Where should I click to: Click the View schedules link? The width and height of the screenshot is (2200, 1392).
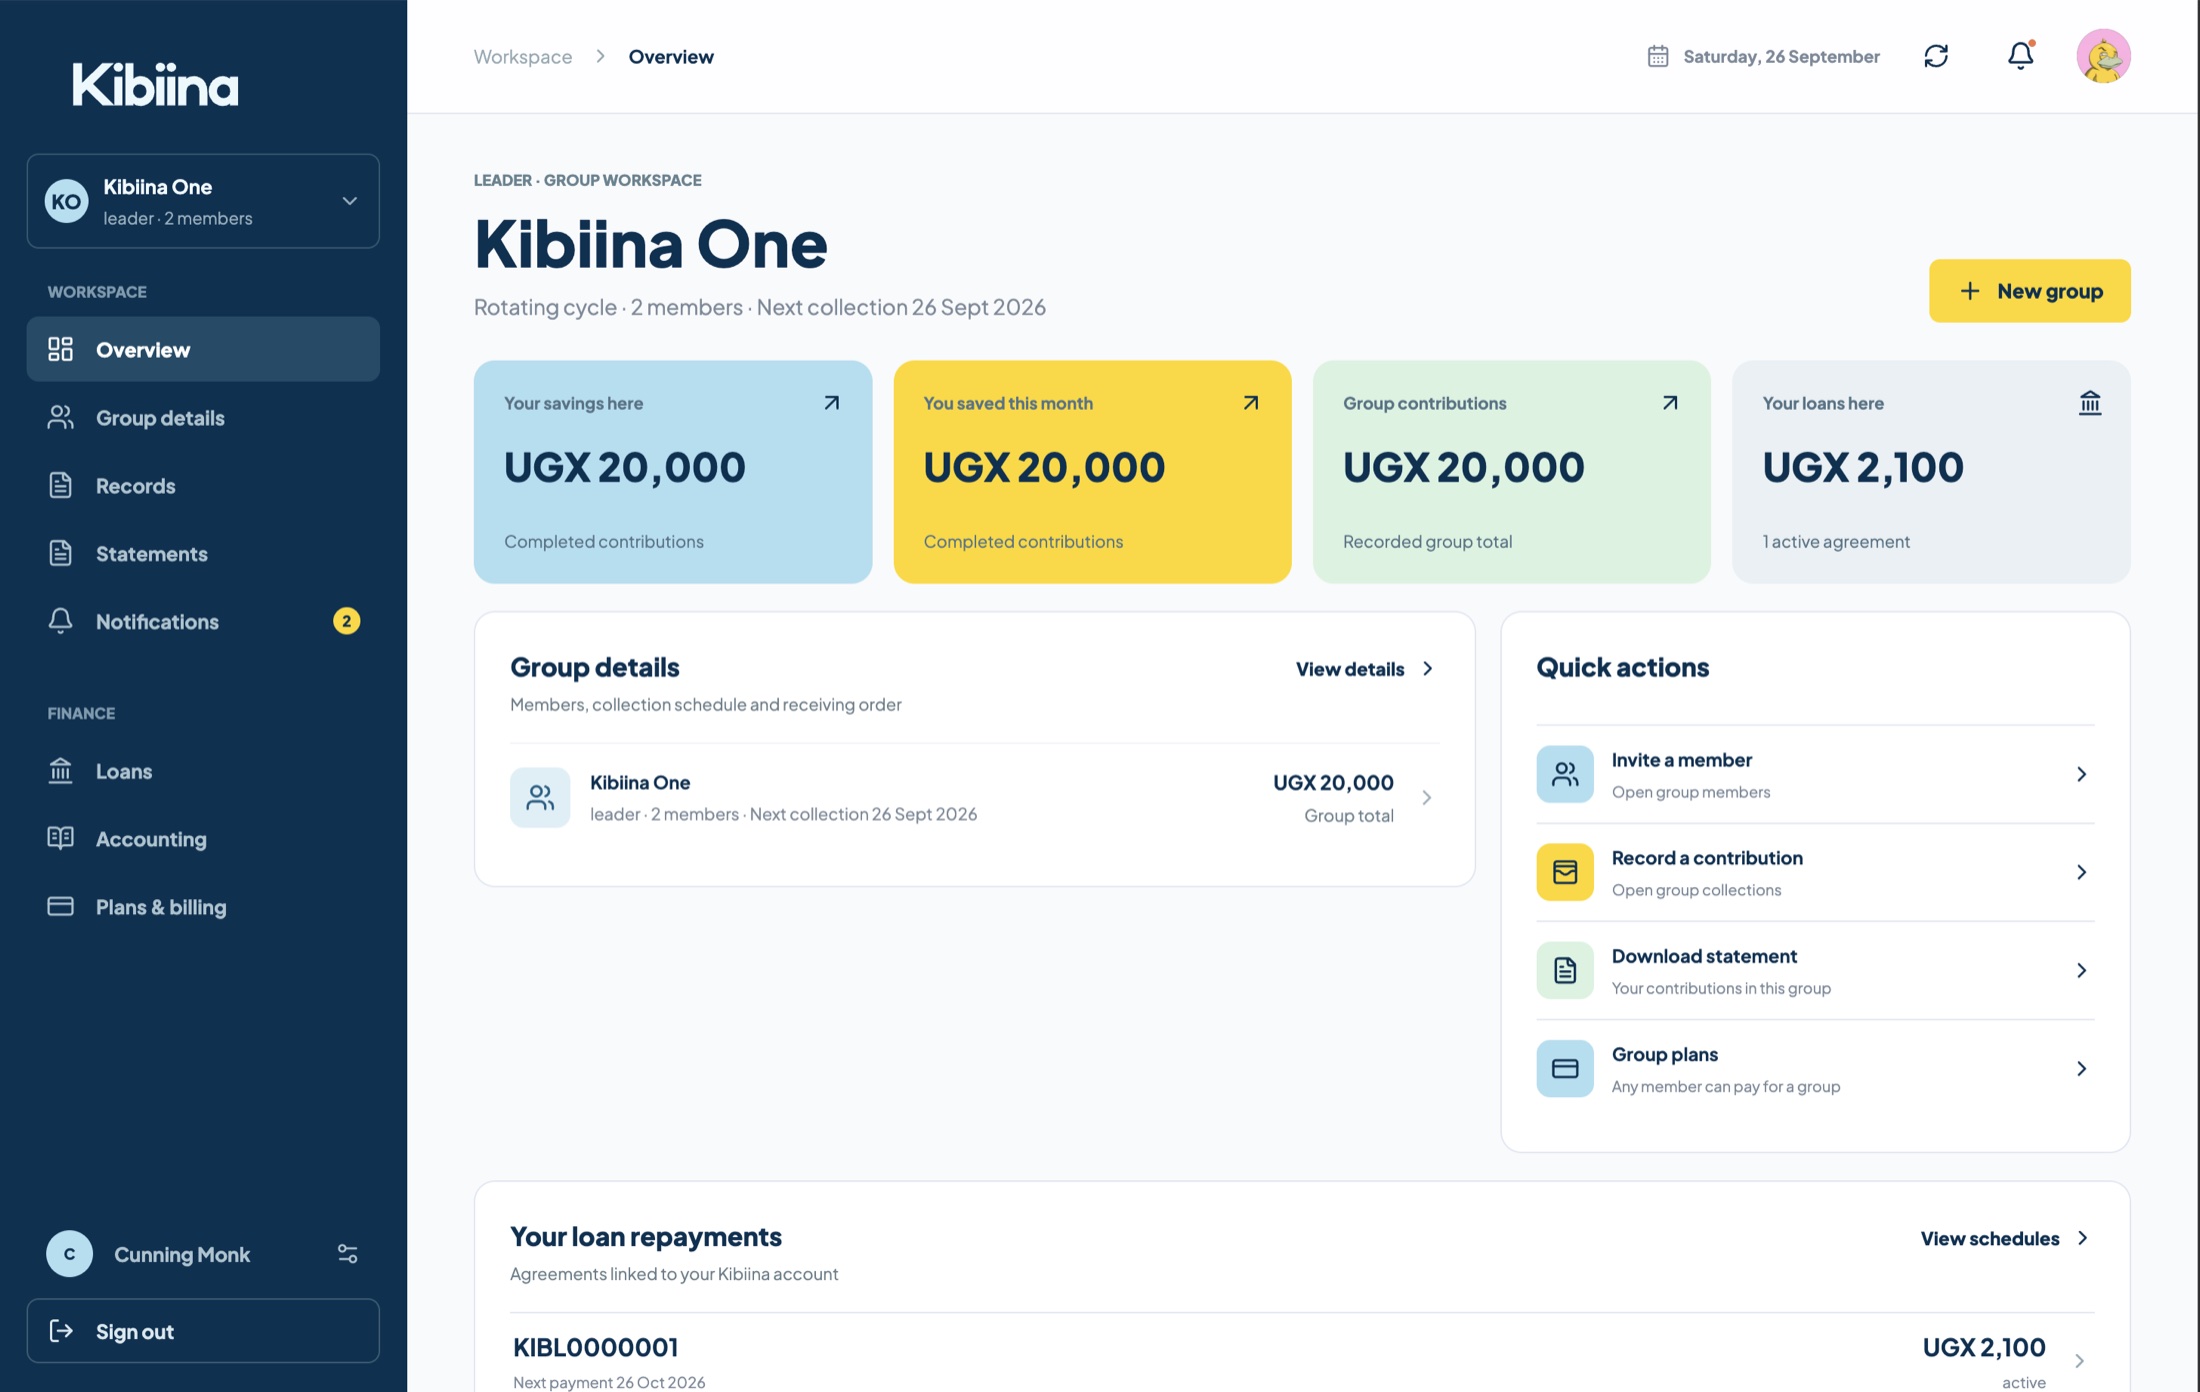coord(2005,1238)
